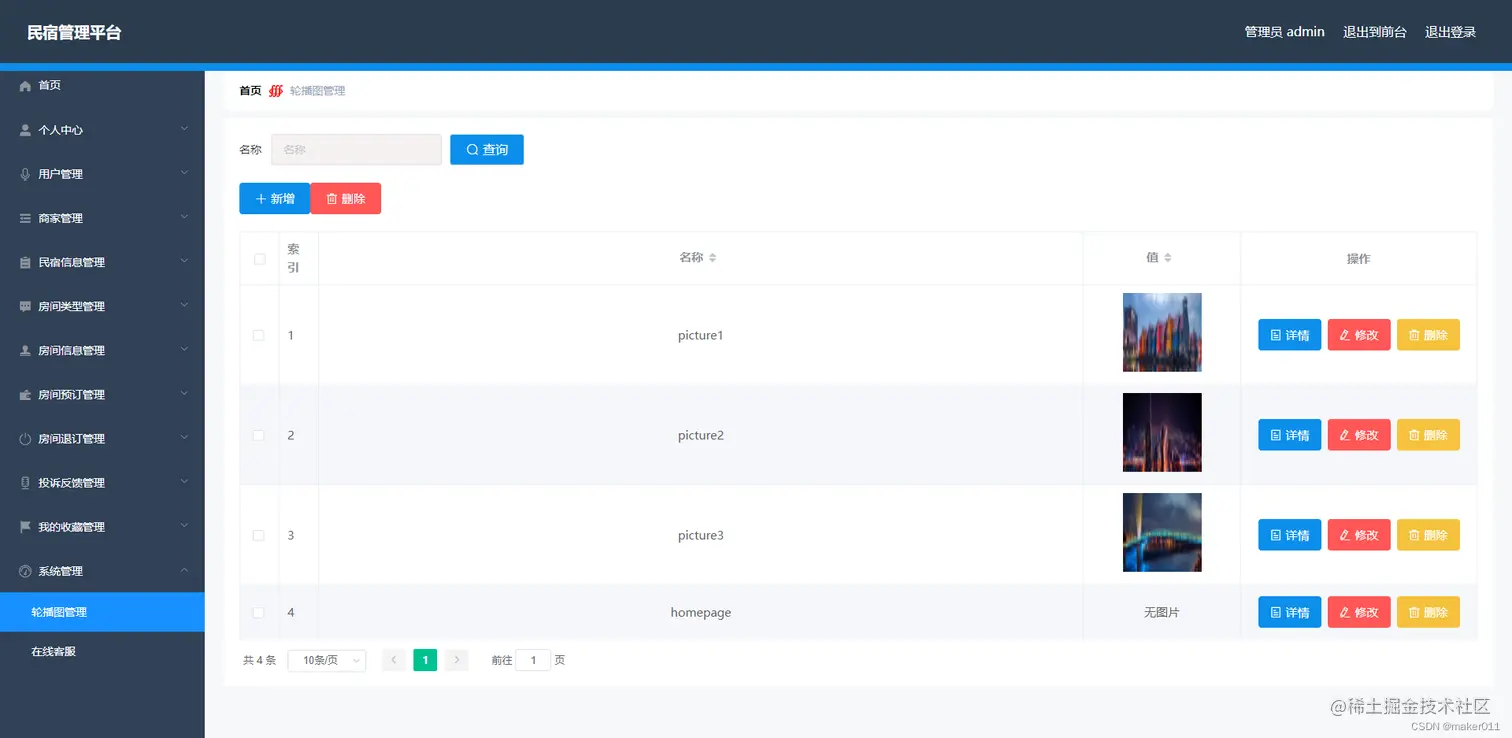The image size is (1512, 738).
Task: Tick the select-all checkbox in table header
Action: [x=259, y=259]
